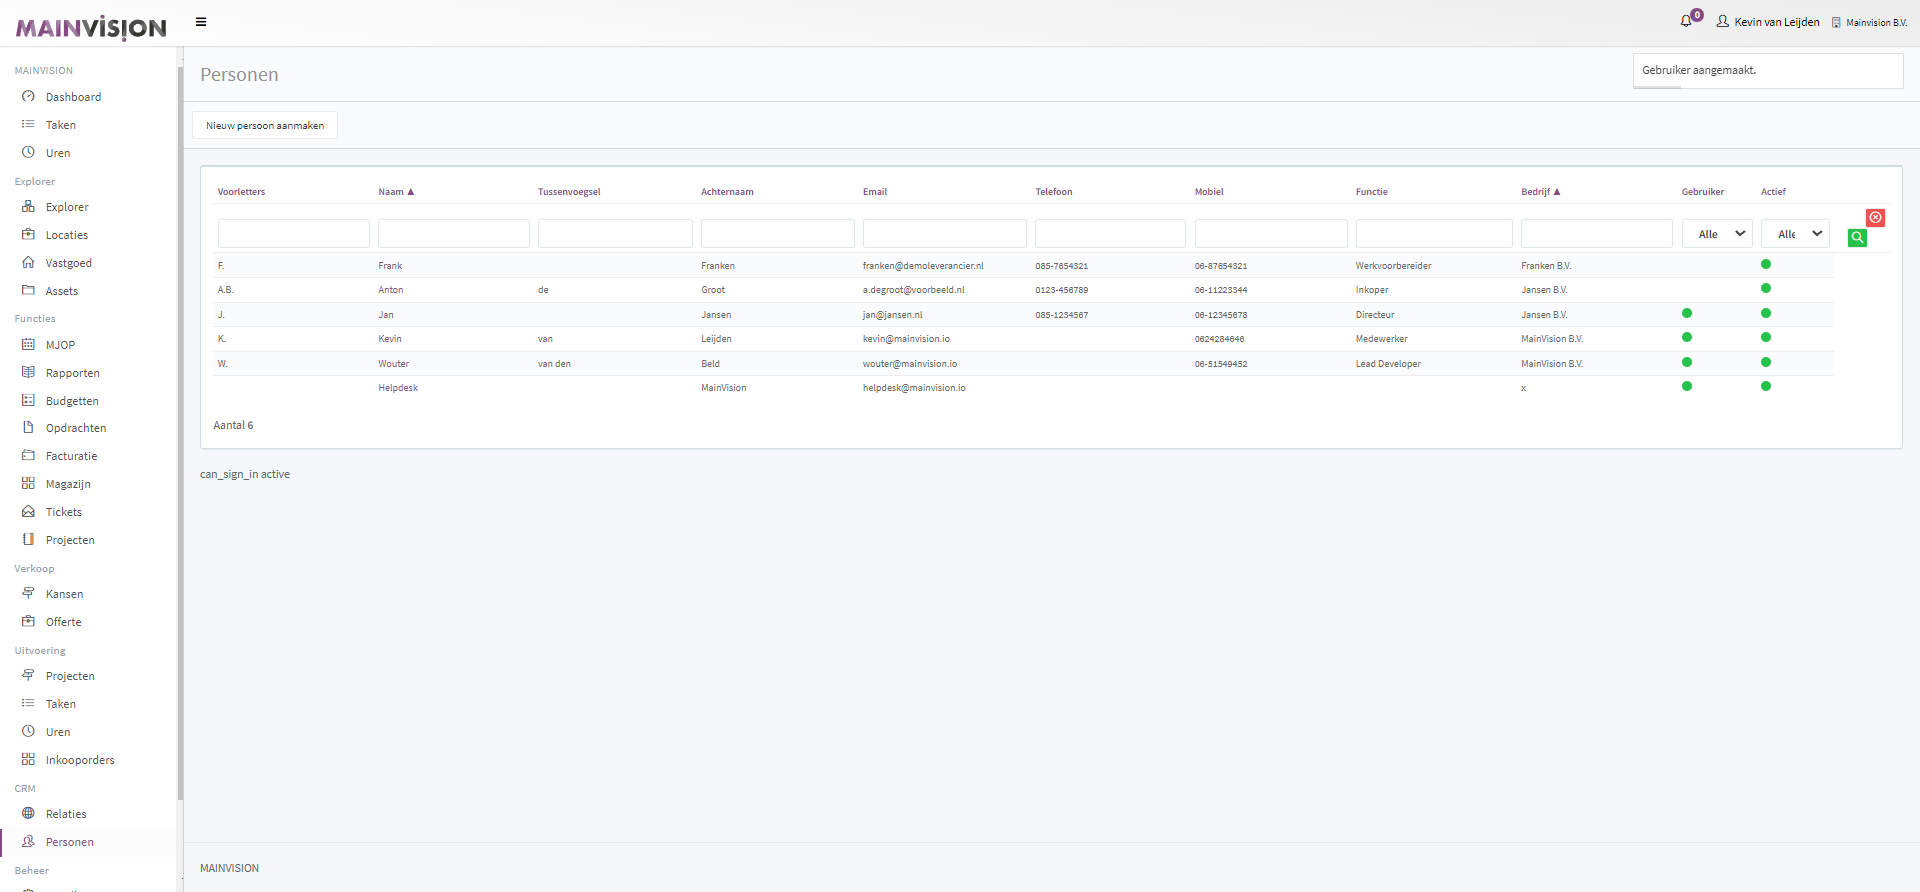
Task: Click the Email filter input field
Action: (944, 234)
